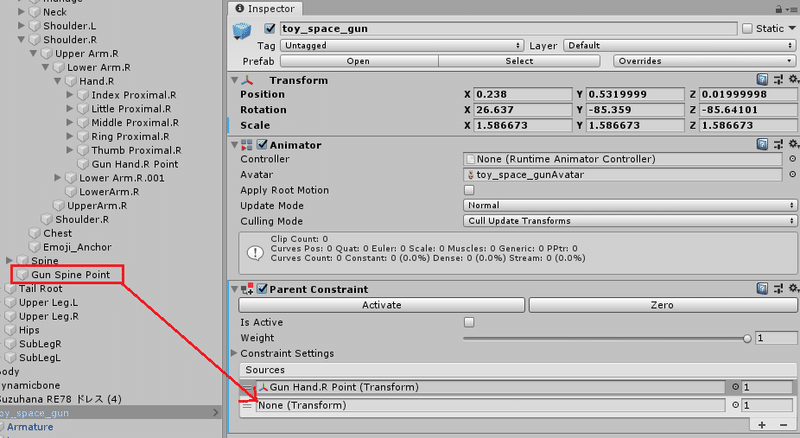Click the object name field toy_space_gun
Image resolution: width=800 pixels, height=438 pixels.
[x=509, y=29]
